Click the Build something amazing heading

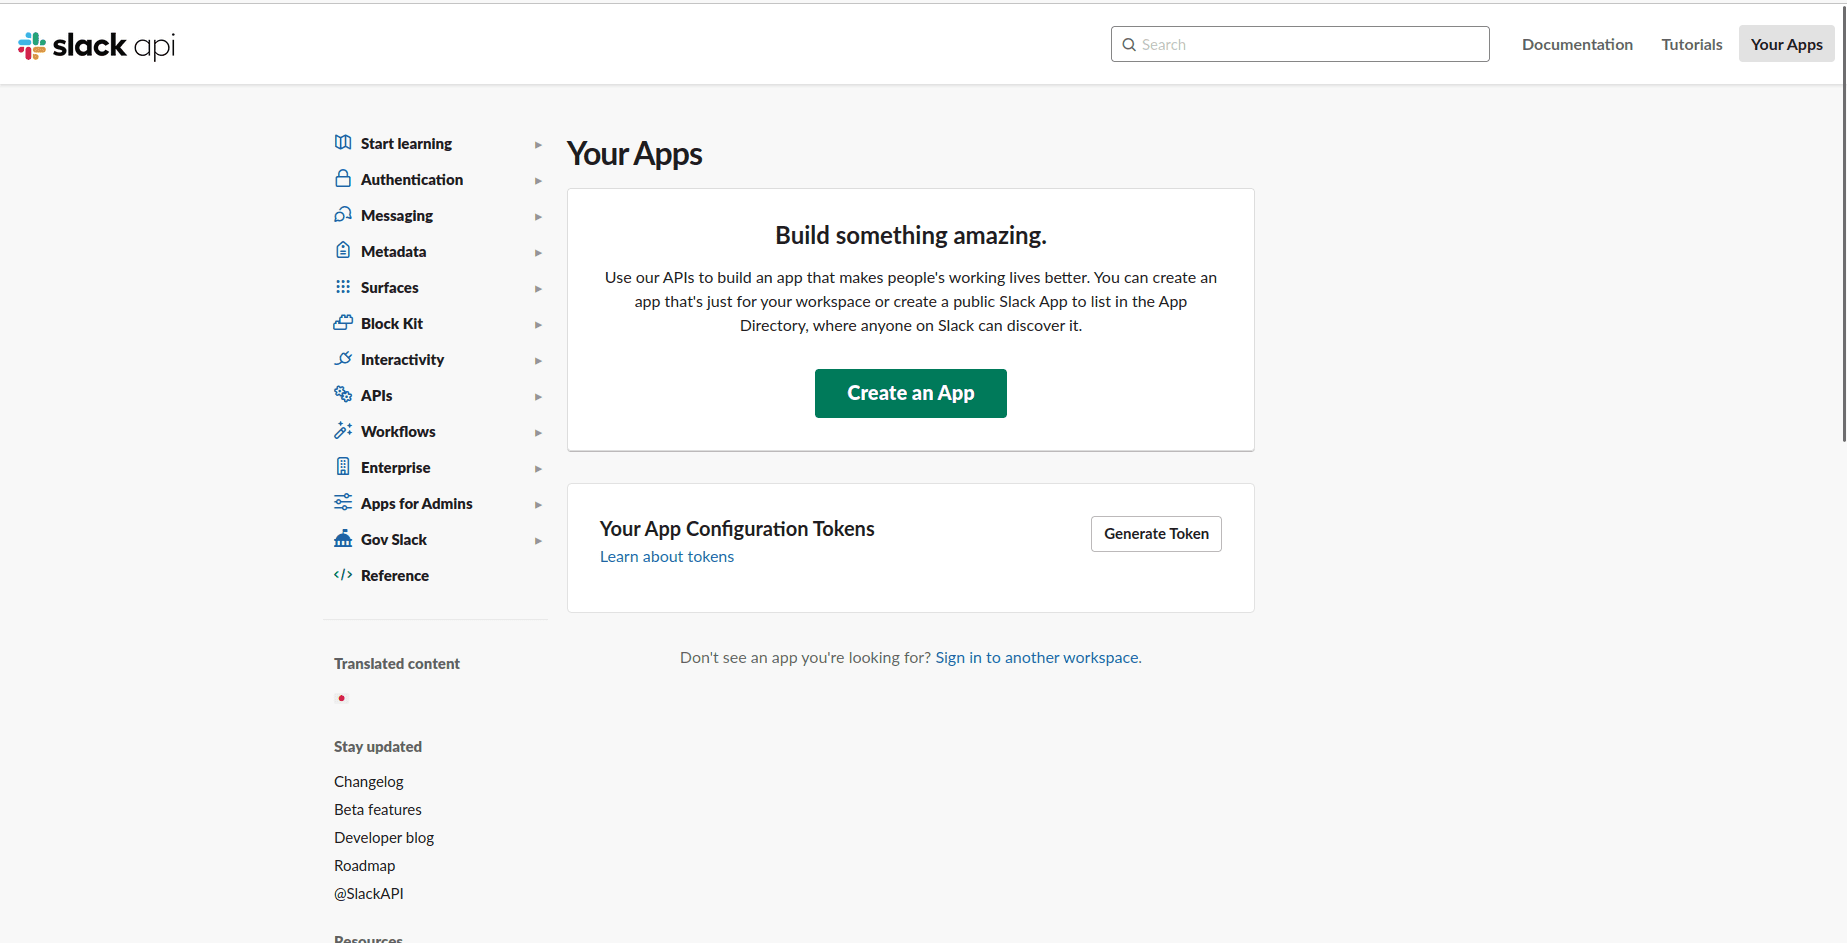pos(911,235)
